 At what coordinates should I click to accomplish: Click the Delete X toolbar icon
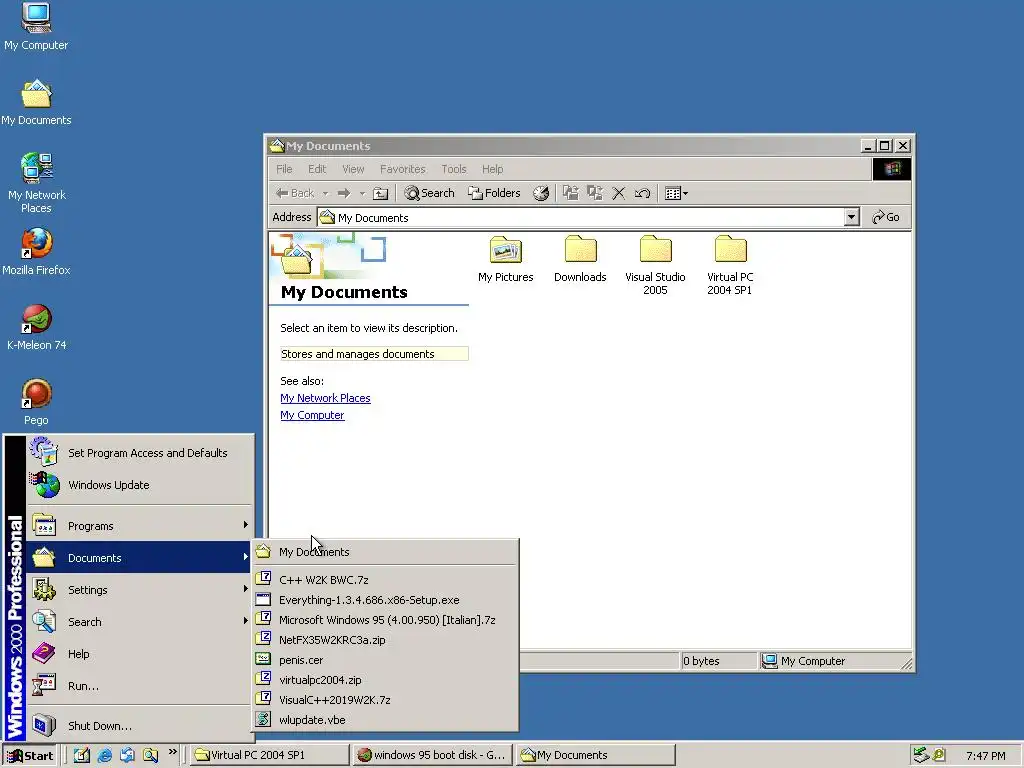tap(618, 193)
